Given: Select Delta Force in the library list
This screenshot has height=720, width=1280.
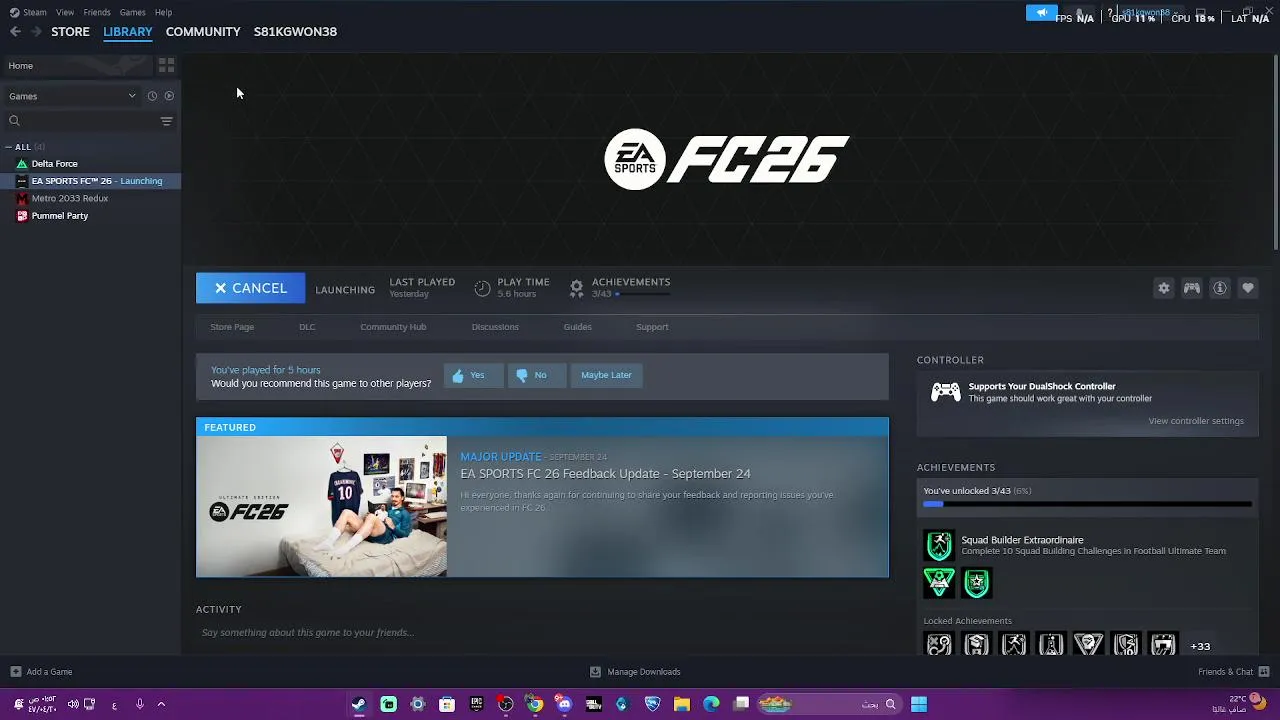Looking at the screenshot, I should 54,164.
